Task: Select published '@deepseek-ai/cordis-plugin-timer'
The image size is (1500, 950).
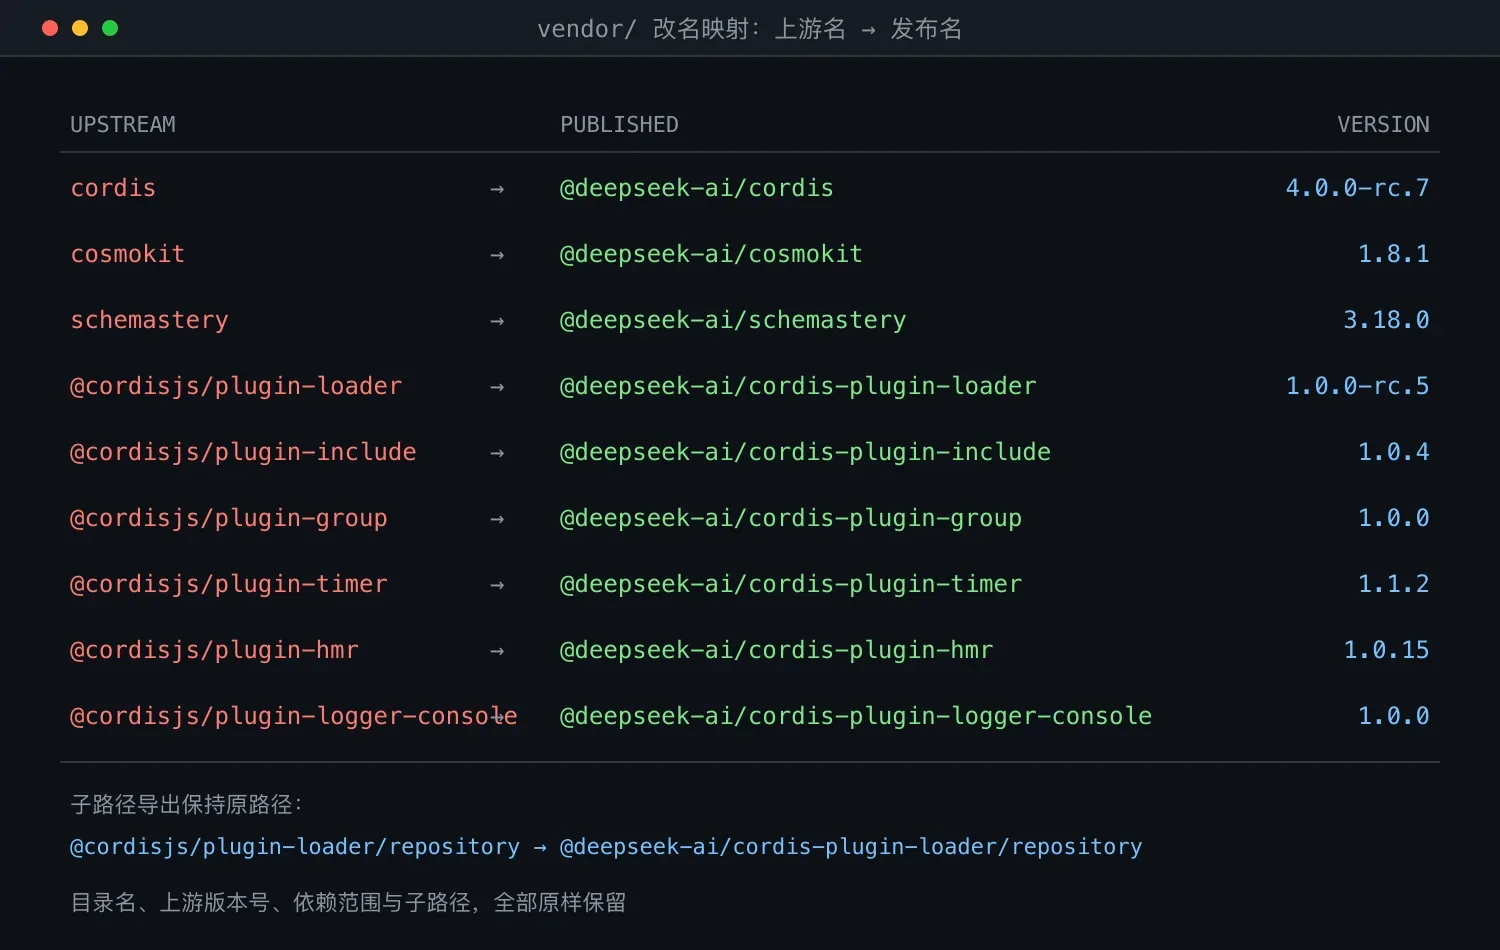Action: tap(791, 584)
